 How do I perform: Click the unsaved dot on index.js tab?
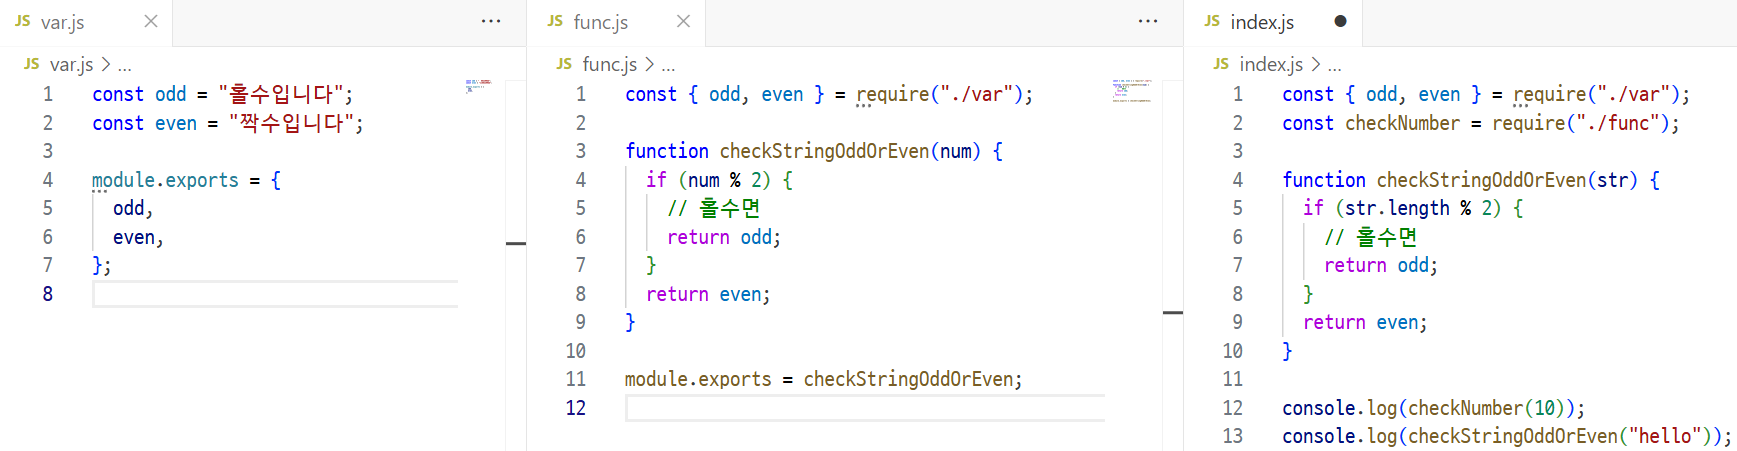coord(1340,21)
